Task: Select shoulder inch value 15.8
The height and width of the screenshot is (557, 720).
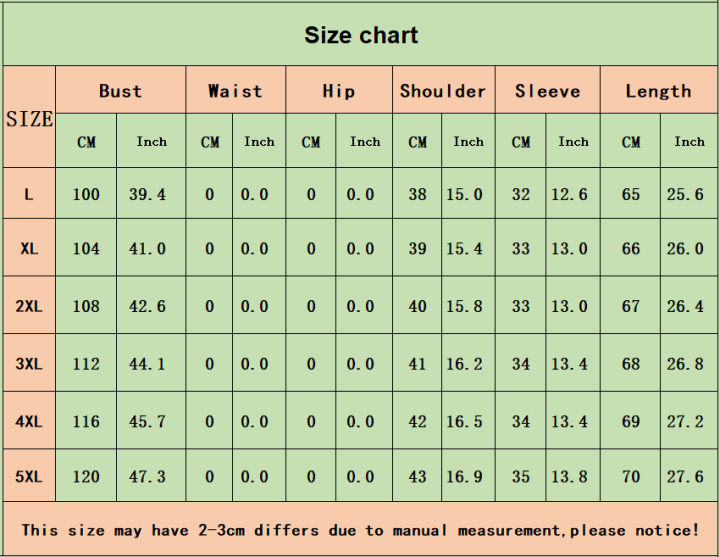Action: 464,306
